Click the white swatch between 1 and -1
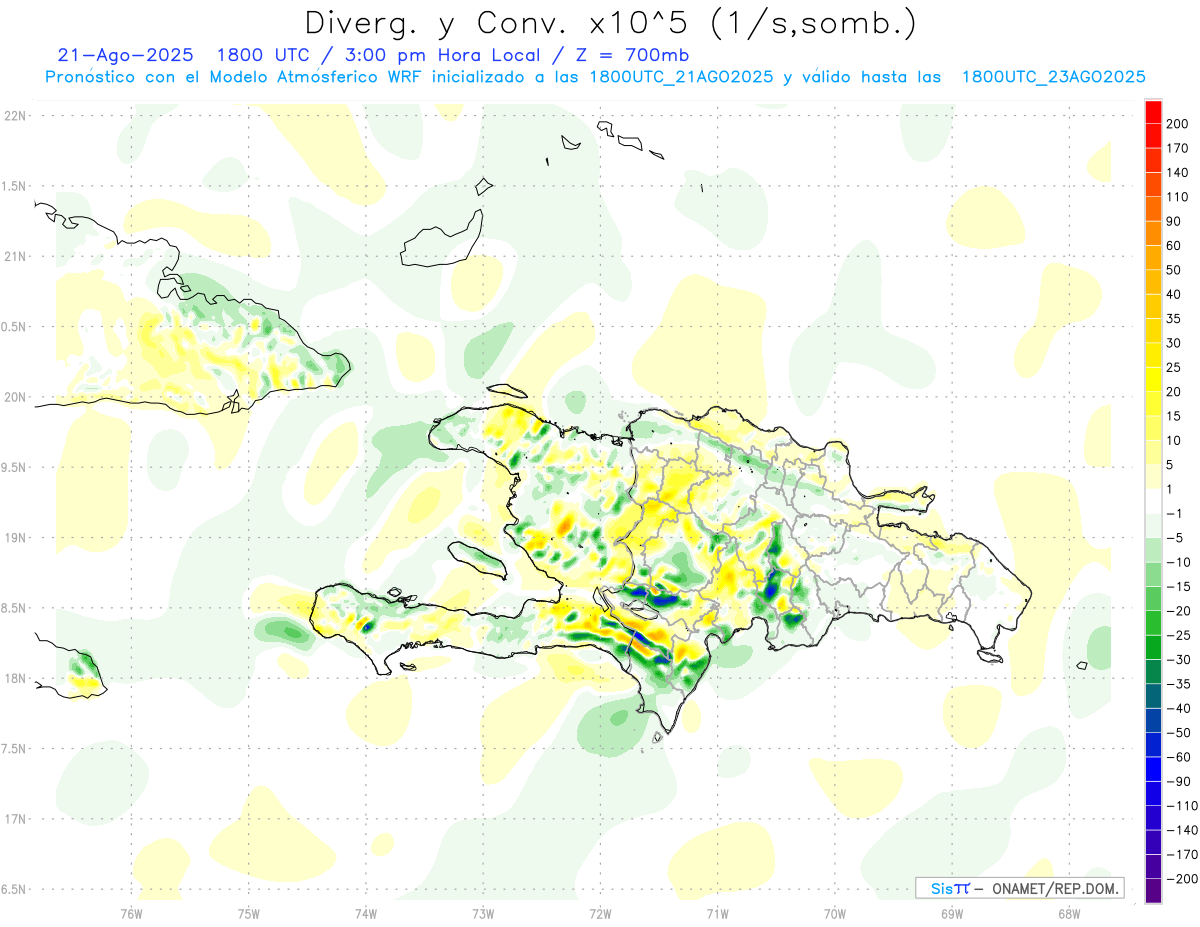 pos(1153,501)
